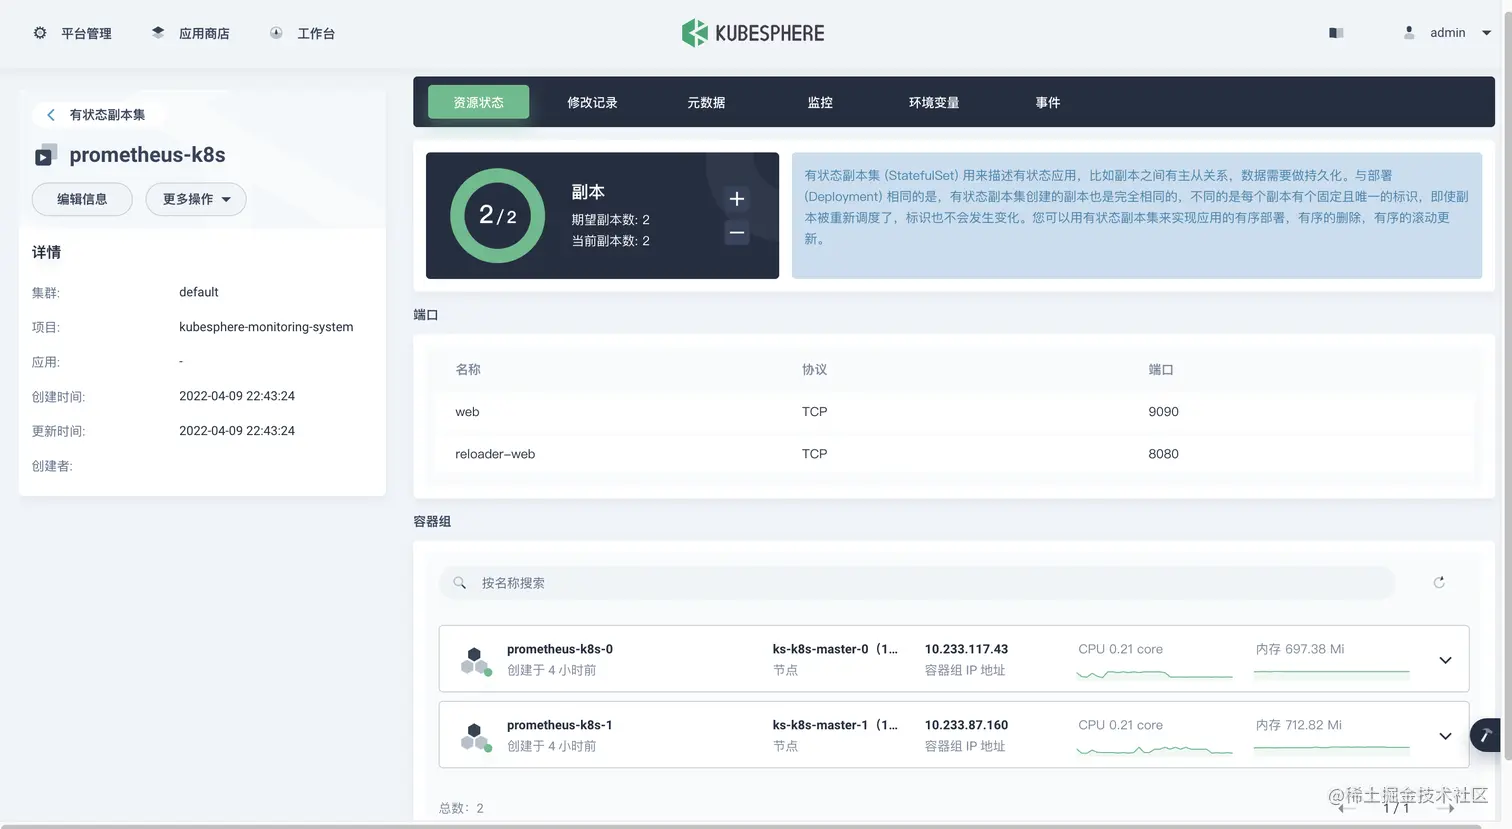Switch to the 监控 tab
The image size is (1512, 829).
click(820, 102)
